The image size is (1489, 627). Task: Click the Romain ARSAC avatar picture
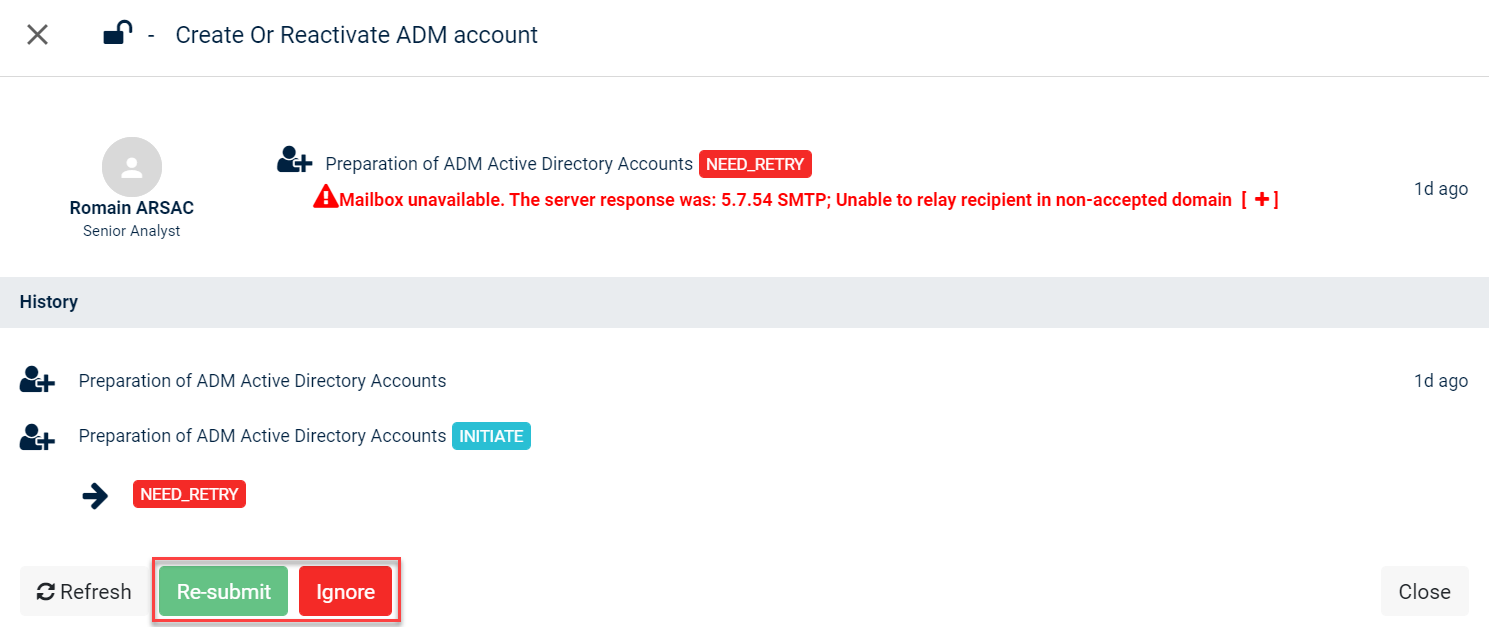coord(132,167)
